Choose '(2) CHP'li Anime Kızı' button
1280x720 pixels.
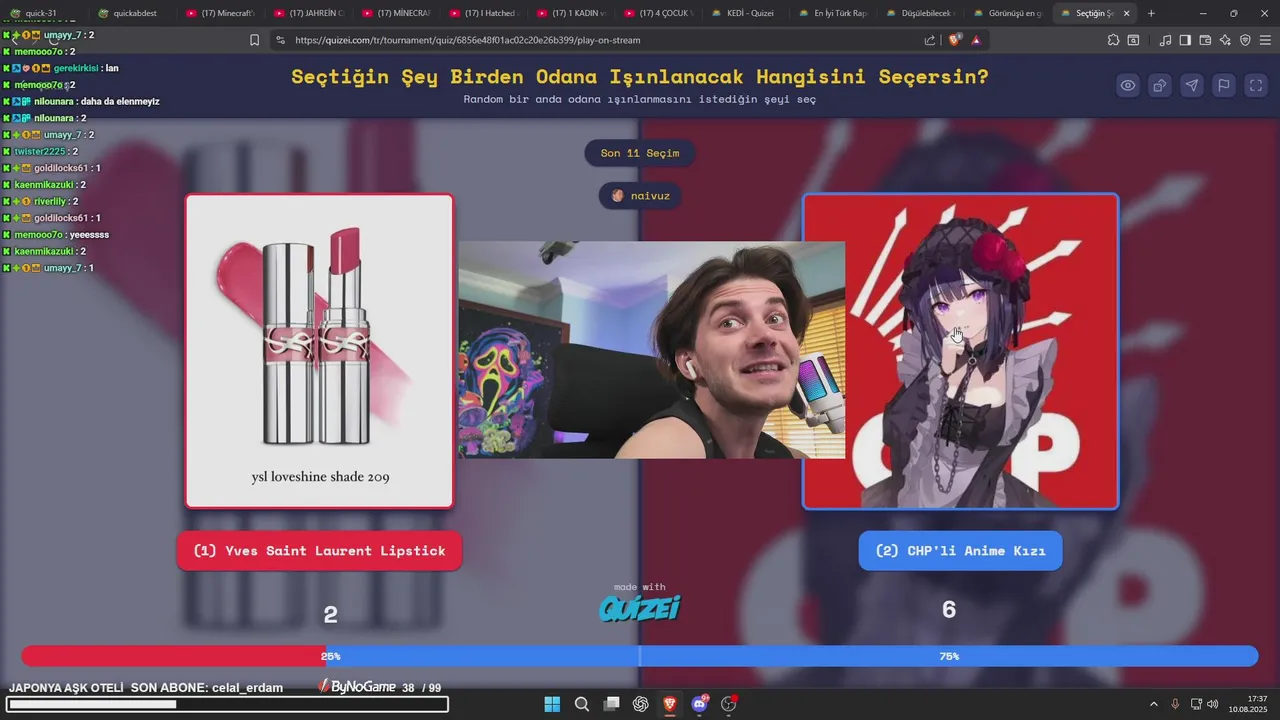[x=960, y=551]
